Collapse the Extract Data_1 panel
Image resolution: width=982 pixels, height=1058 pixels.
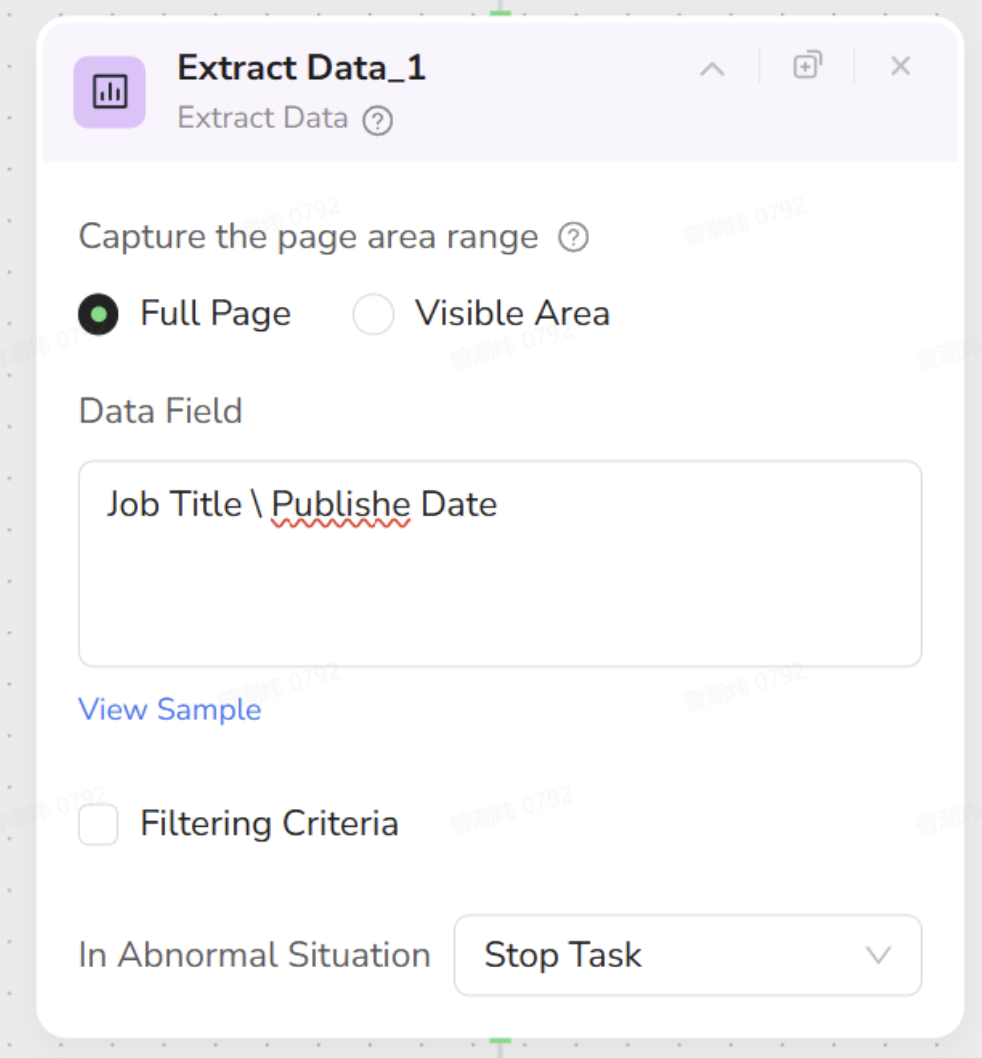711,68
